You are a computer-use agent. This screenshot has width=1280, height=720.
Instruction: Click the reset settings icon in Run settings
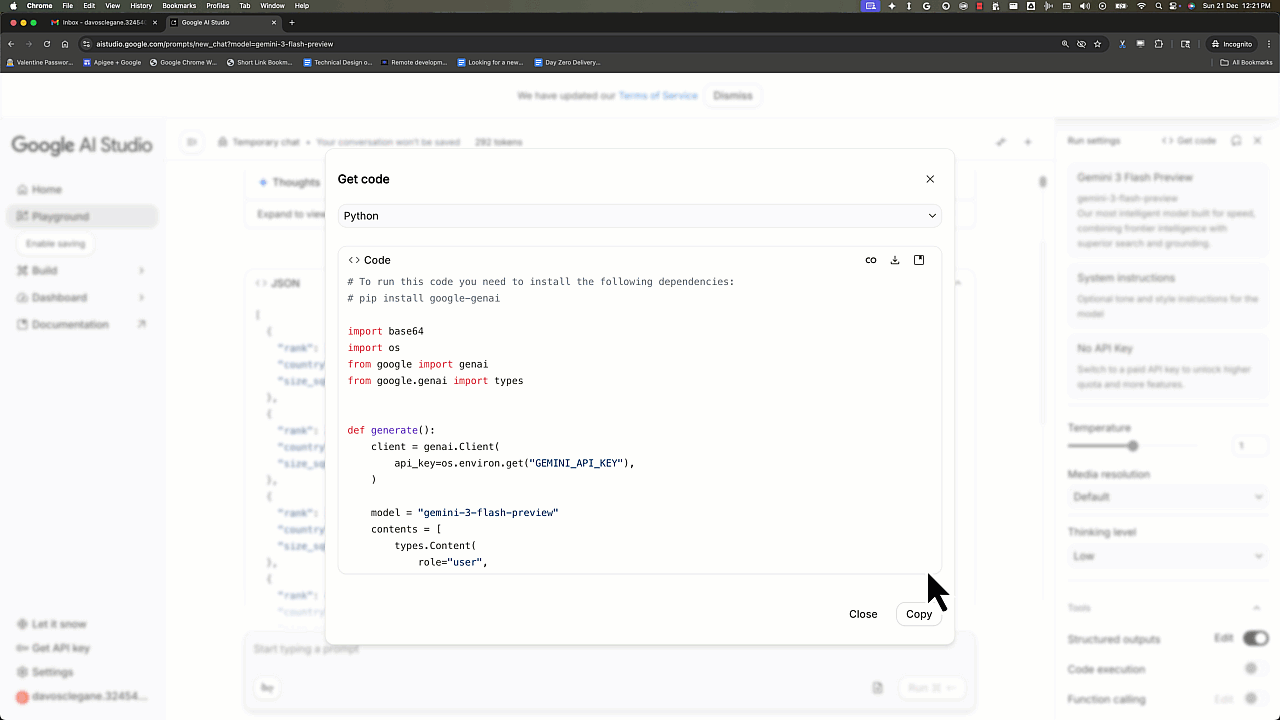(x=1236, y=141)
